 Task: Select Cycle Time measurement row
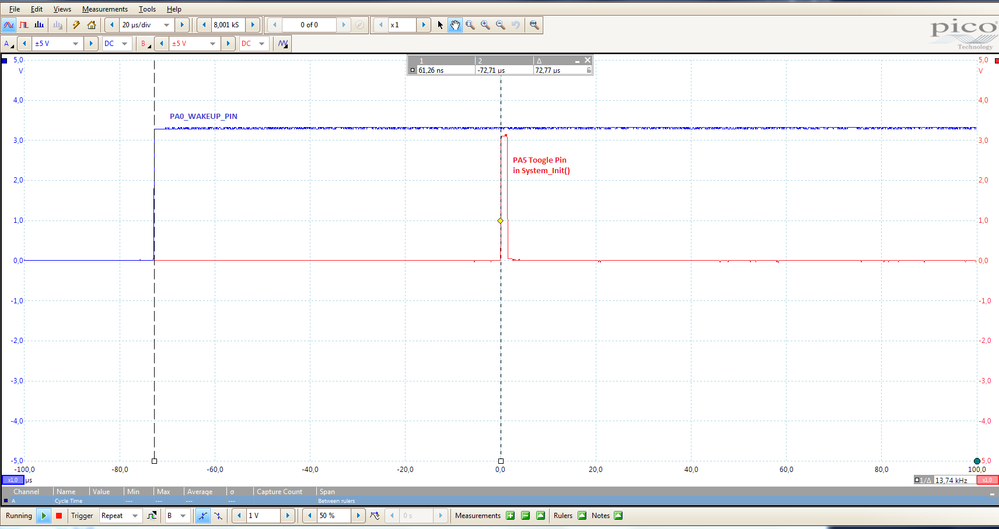point(500,501)
